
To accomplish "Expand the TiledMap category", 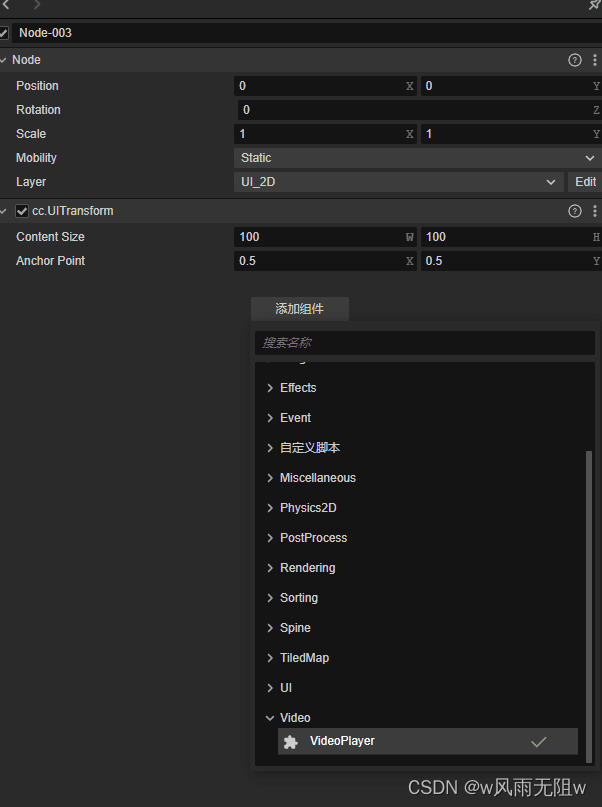I will 270,658.
